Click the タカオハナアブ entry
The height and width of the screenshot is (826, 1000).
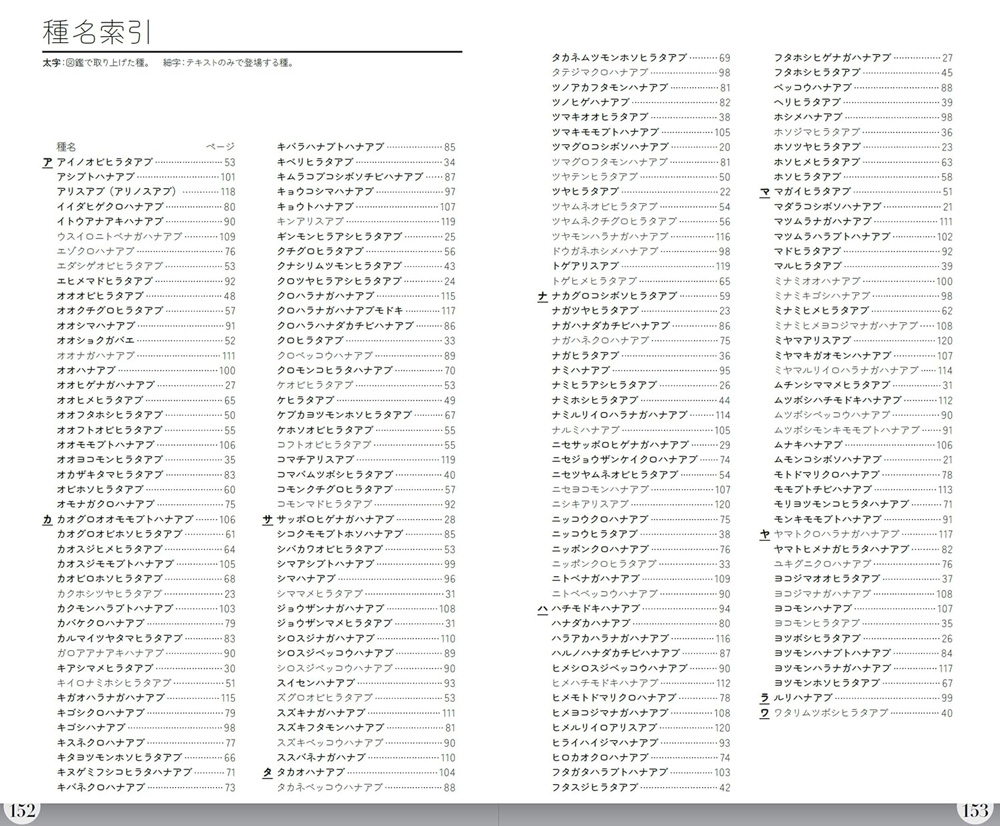click(x=310, y=773)
